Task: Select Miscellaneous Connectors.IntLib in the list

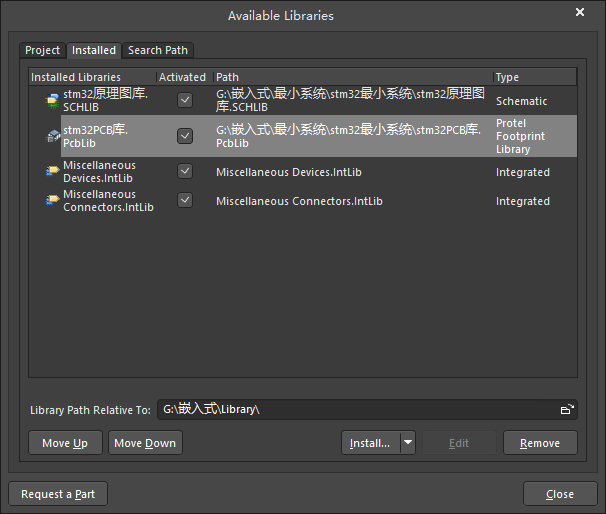Action: tap(108, 200)
